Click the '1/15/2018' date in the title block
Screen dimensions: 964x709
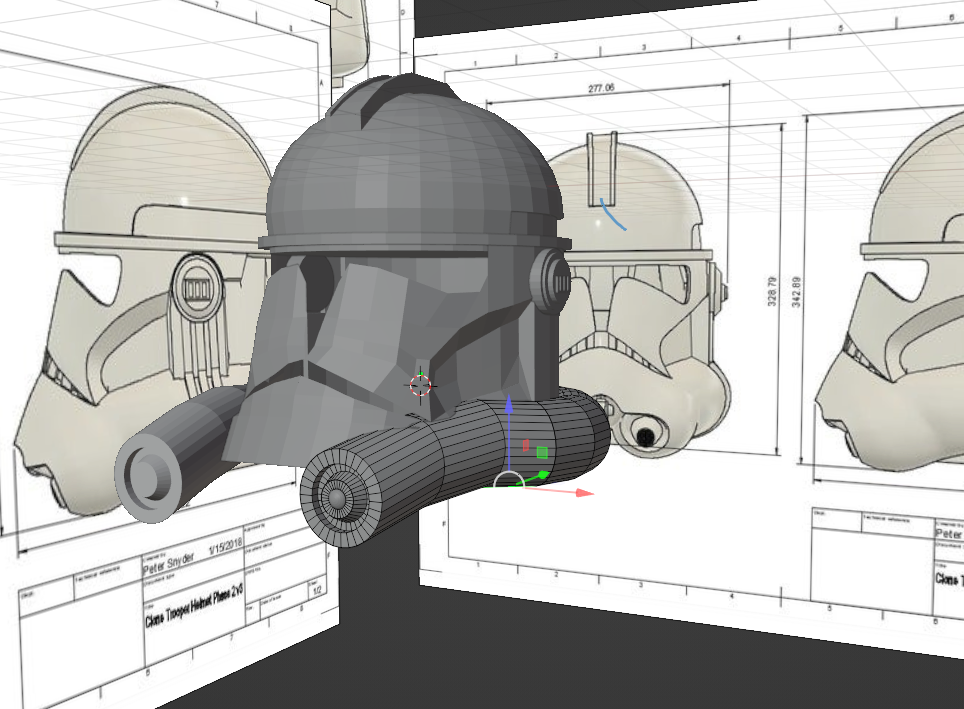coord(226,546)
